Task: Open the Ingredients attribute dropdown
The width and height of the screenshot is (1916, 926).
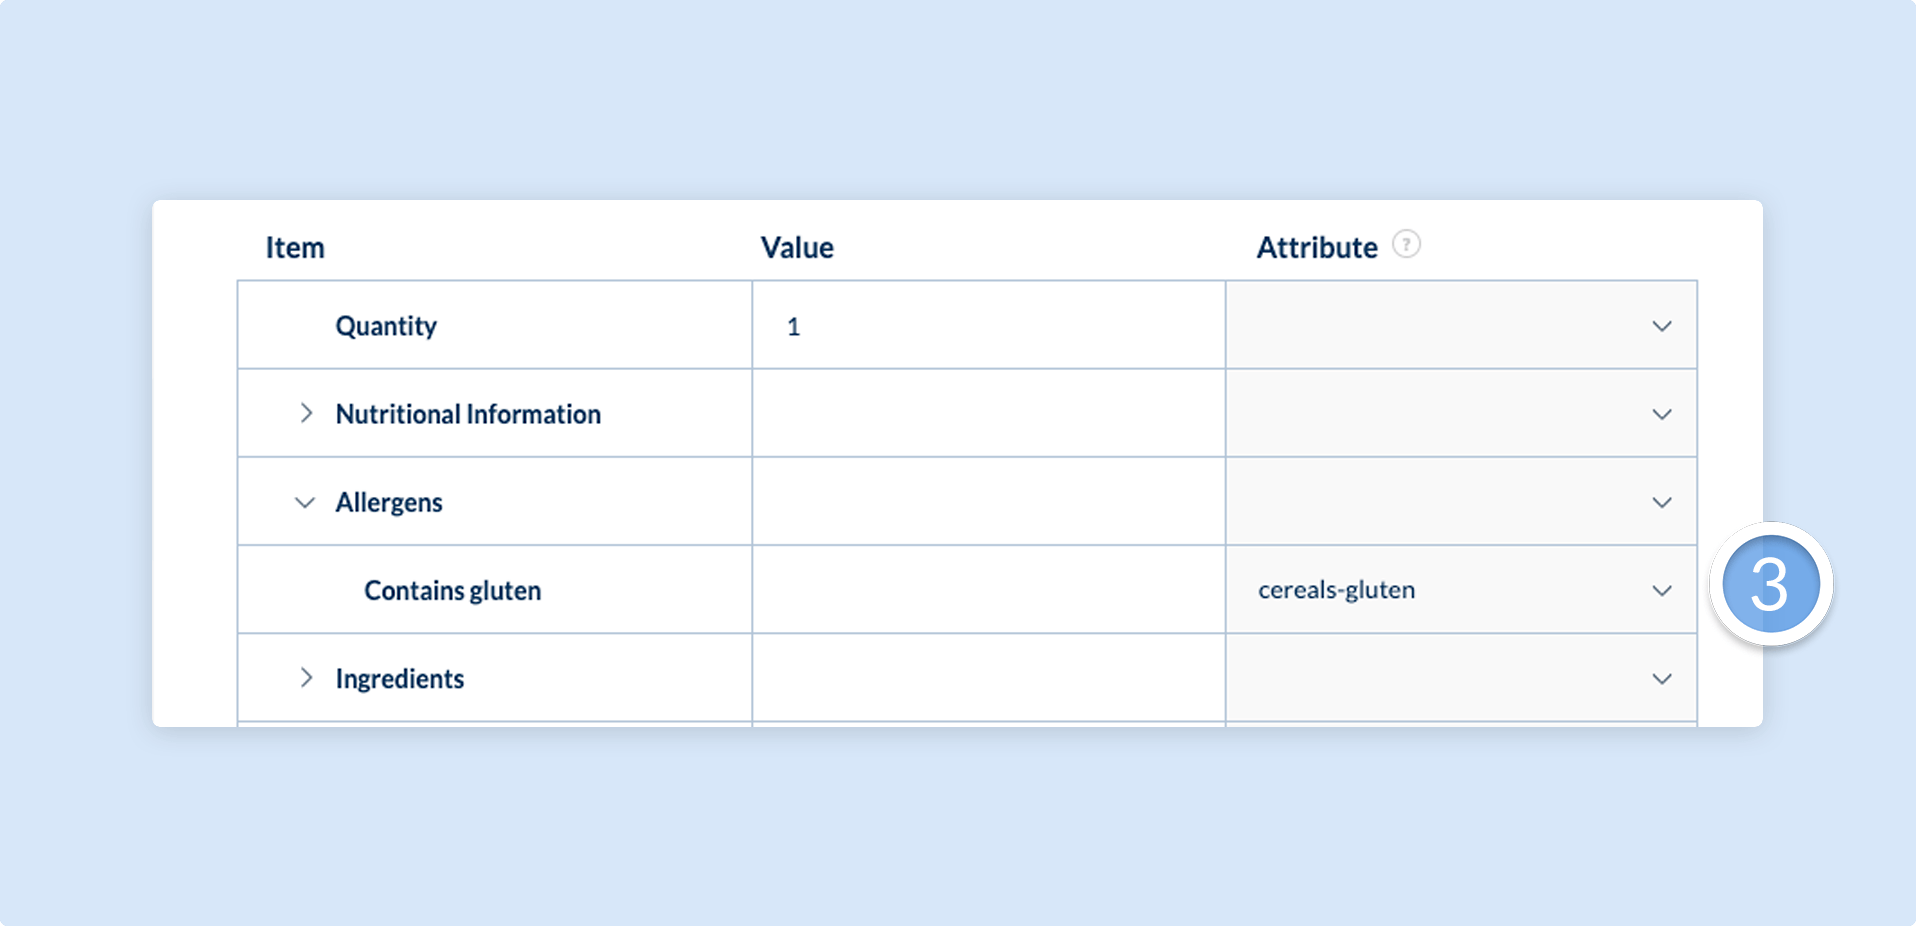Action: click(1461, 677)
